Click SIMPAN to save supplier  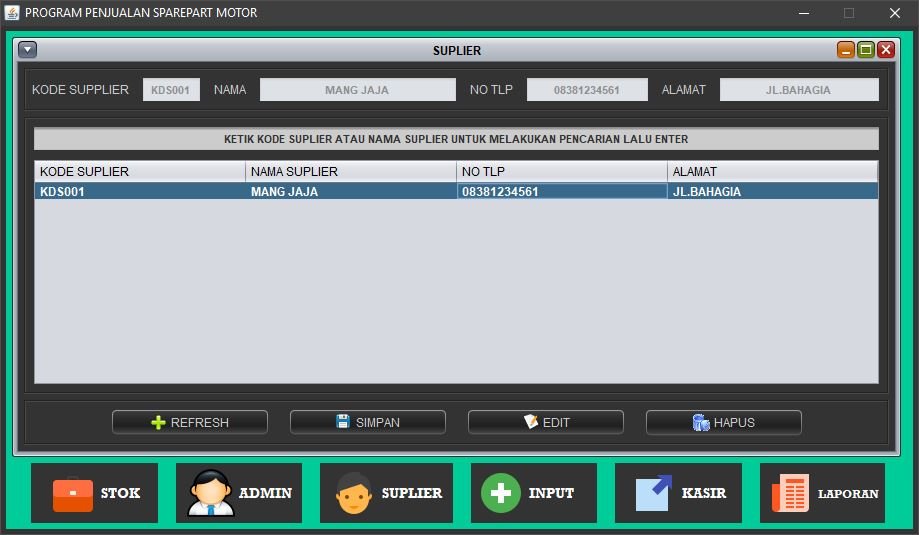point(367,422)
